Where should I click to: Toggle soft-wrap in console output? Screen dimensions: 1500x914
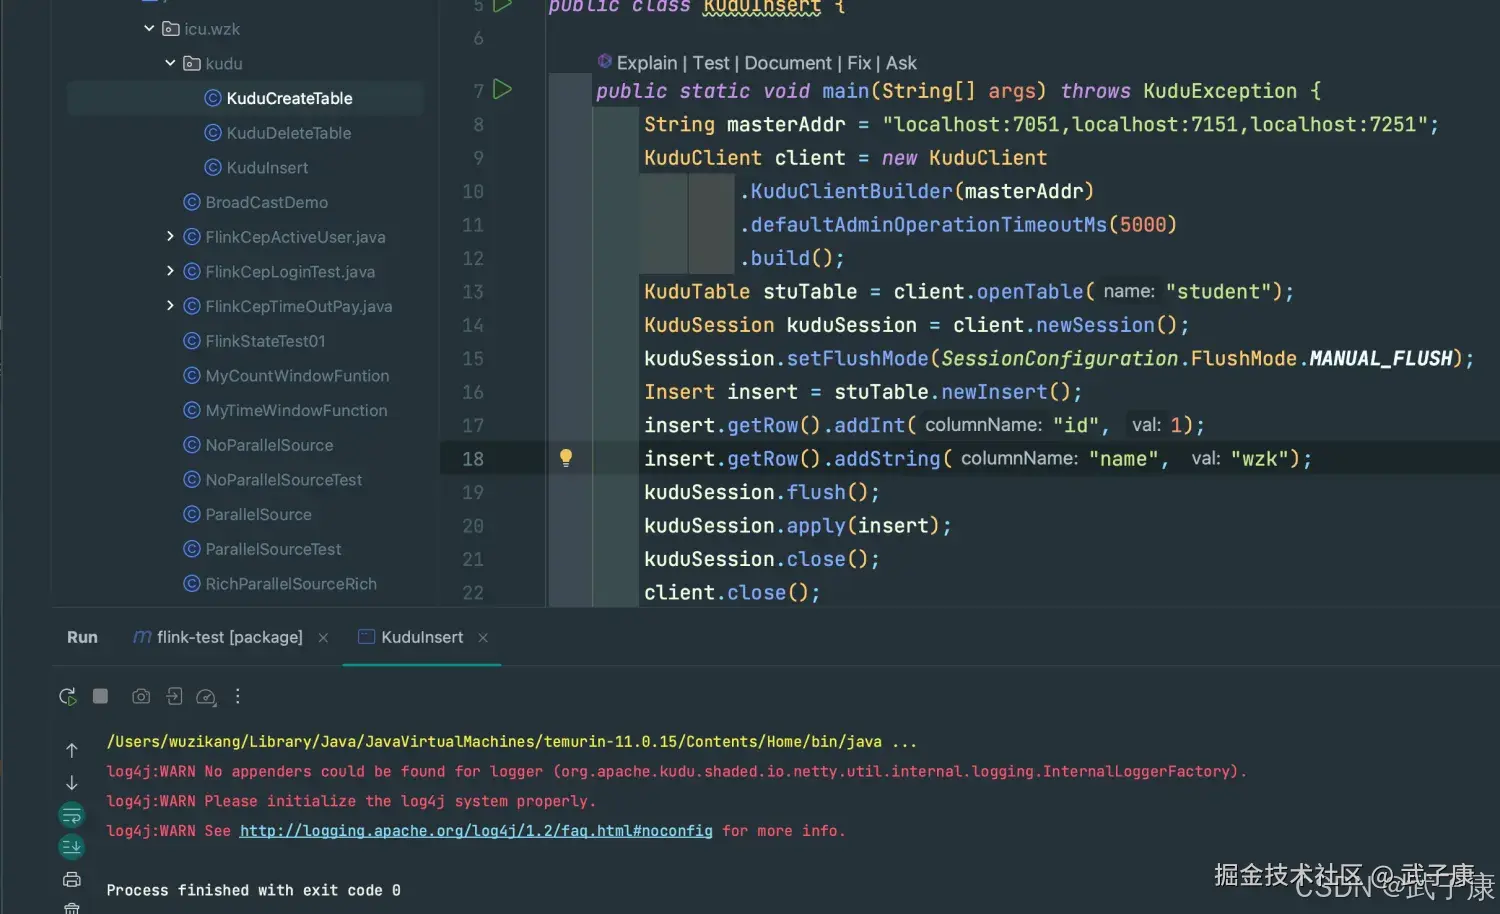(72, 816)
